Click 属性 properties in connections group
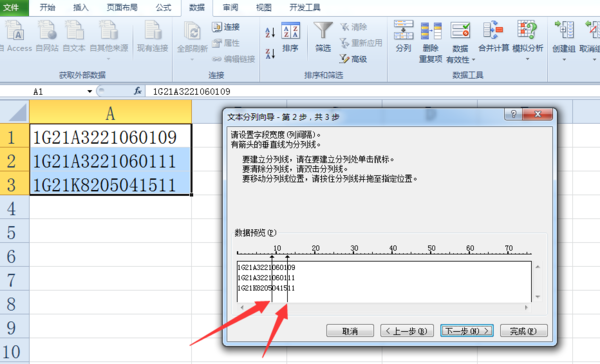 click(x=226, y=43)
